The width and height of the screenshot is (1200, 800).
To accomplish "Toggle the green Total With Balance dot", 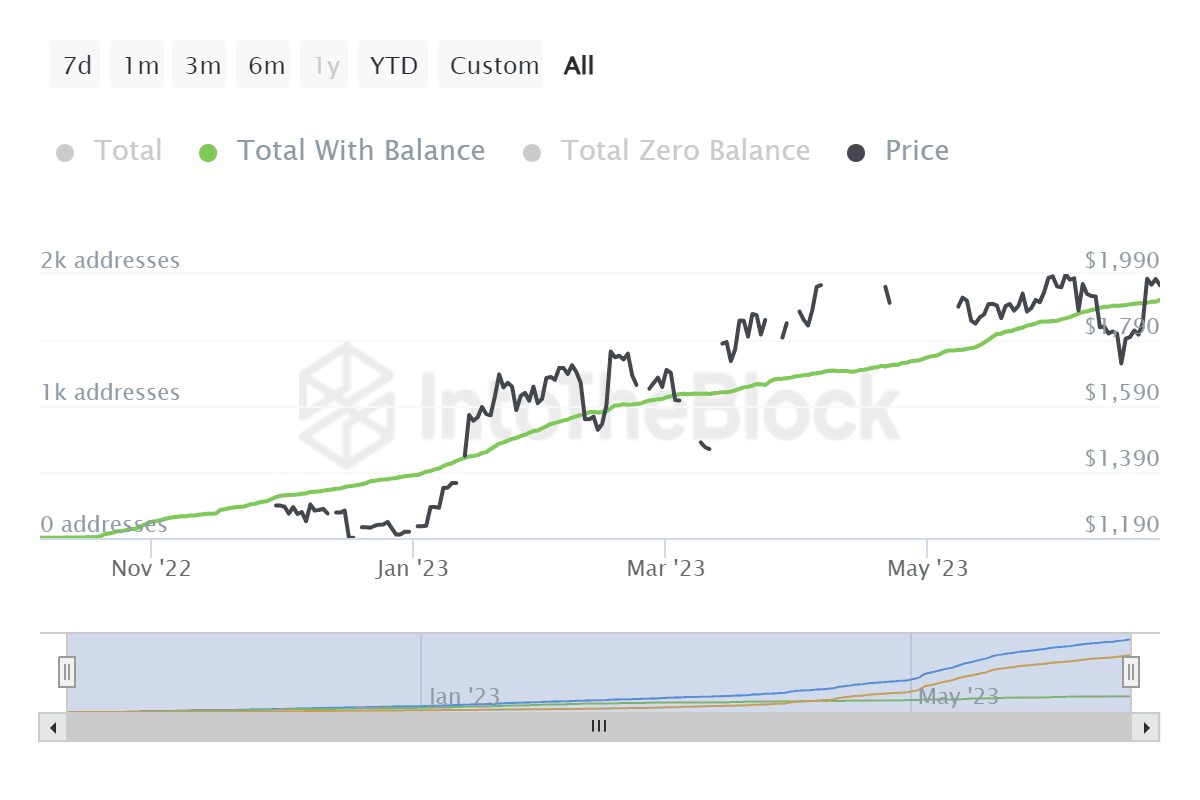I will (208, 153).
